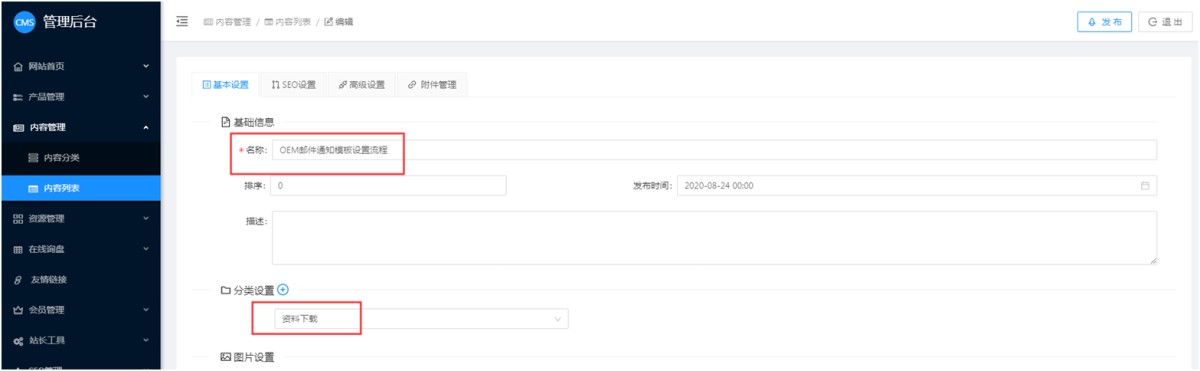Screen dimensions: 1200x371
Task: Click the 在线询盘 table icon
Action: click(17, 249)
